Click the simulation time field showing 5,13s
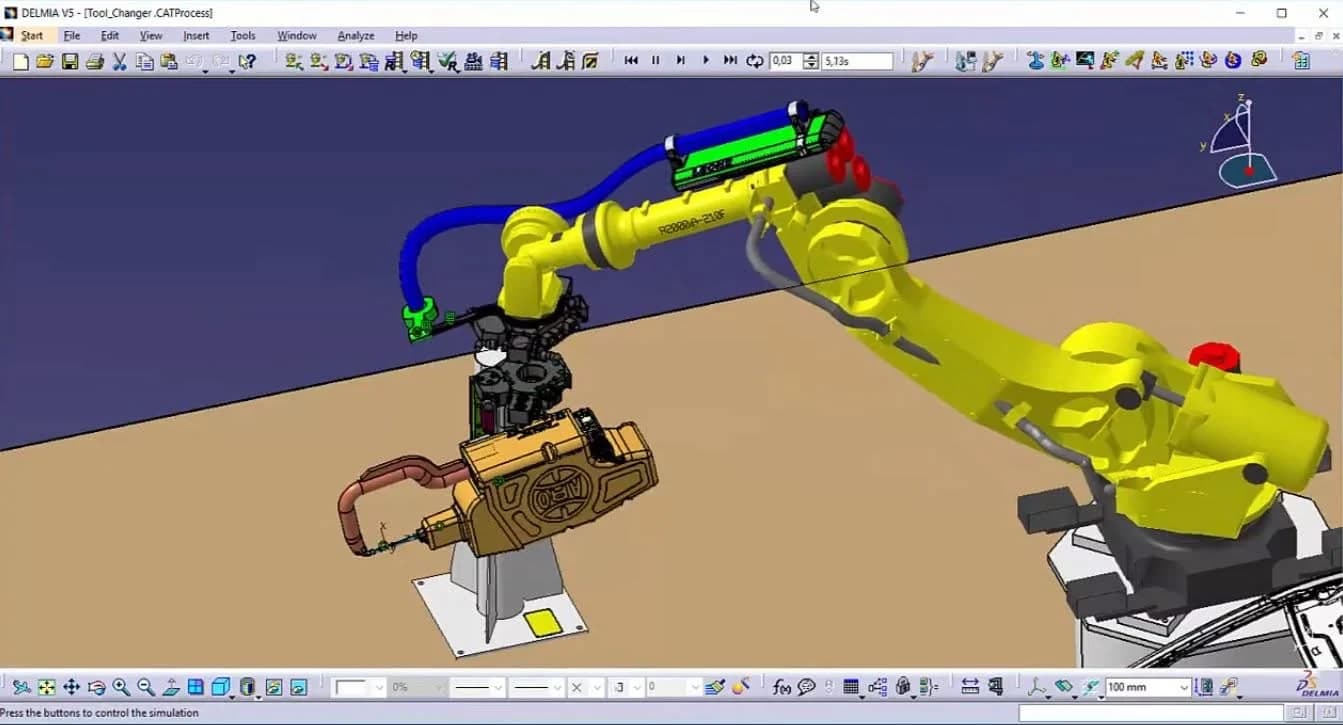The height and width of the screenshot is (725, 1343). [857, 61]
